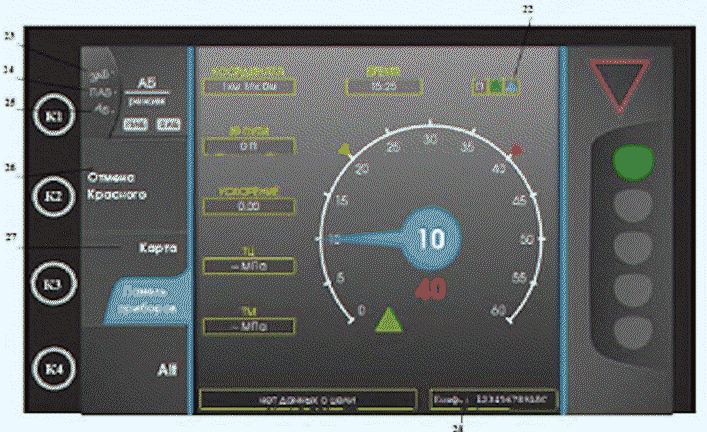This screenshot has height=432, width=707.
Task: Click the third signal lamp
Action: click(x=633, y=248)
